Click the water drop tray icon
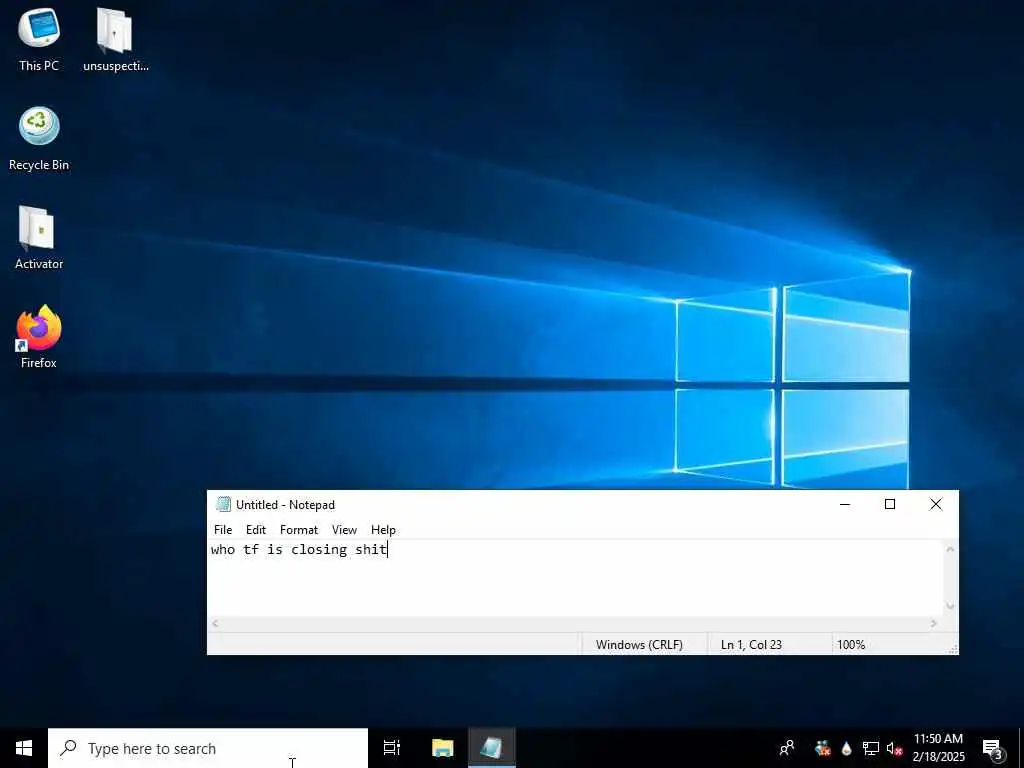Image resolution: width=1024 pixels, height=768 pixels. point(846,748)
